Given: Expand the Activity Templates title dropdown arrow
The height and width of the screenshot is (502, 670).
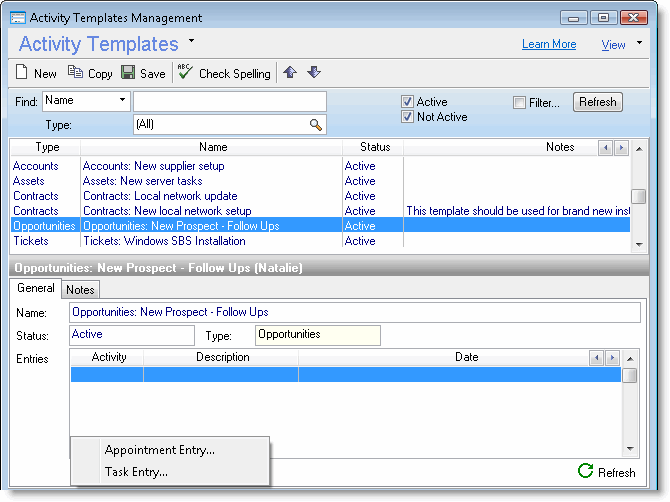Looking at the screenshot, I should [191, 41].
